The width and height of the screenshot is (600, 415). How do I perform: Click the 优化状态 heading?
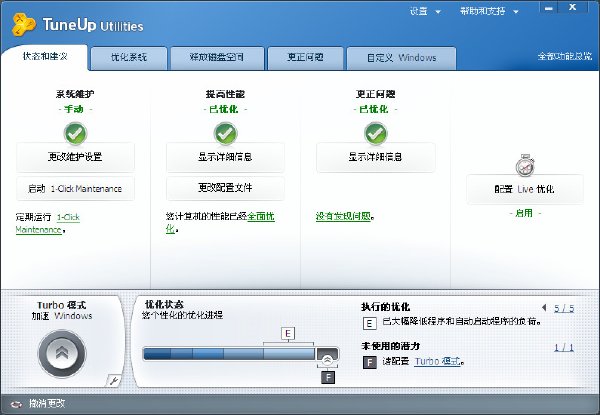click(164, 305)
